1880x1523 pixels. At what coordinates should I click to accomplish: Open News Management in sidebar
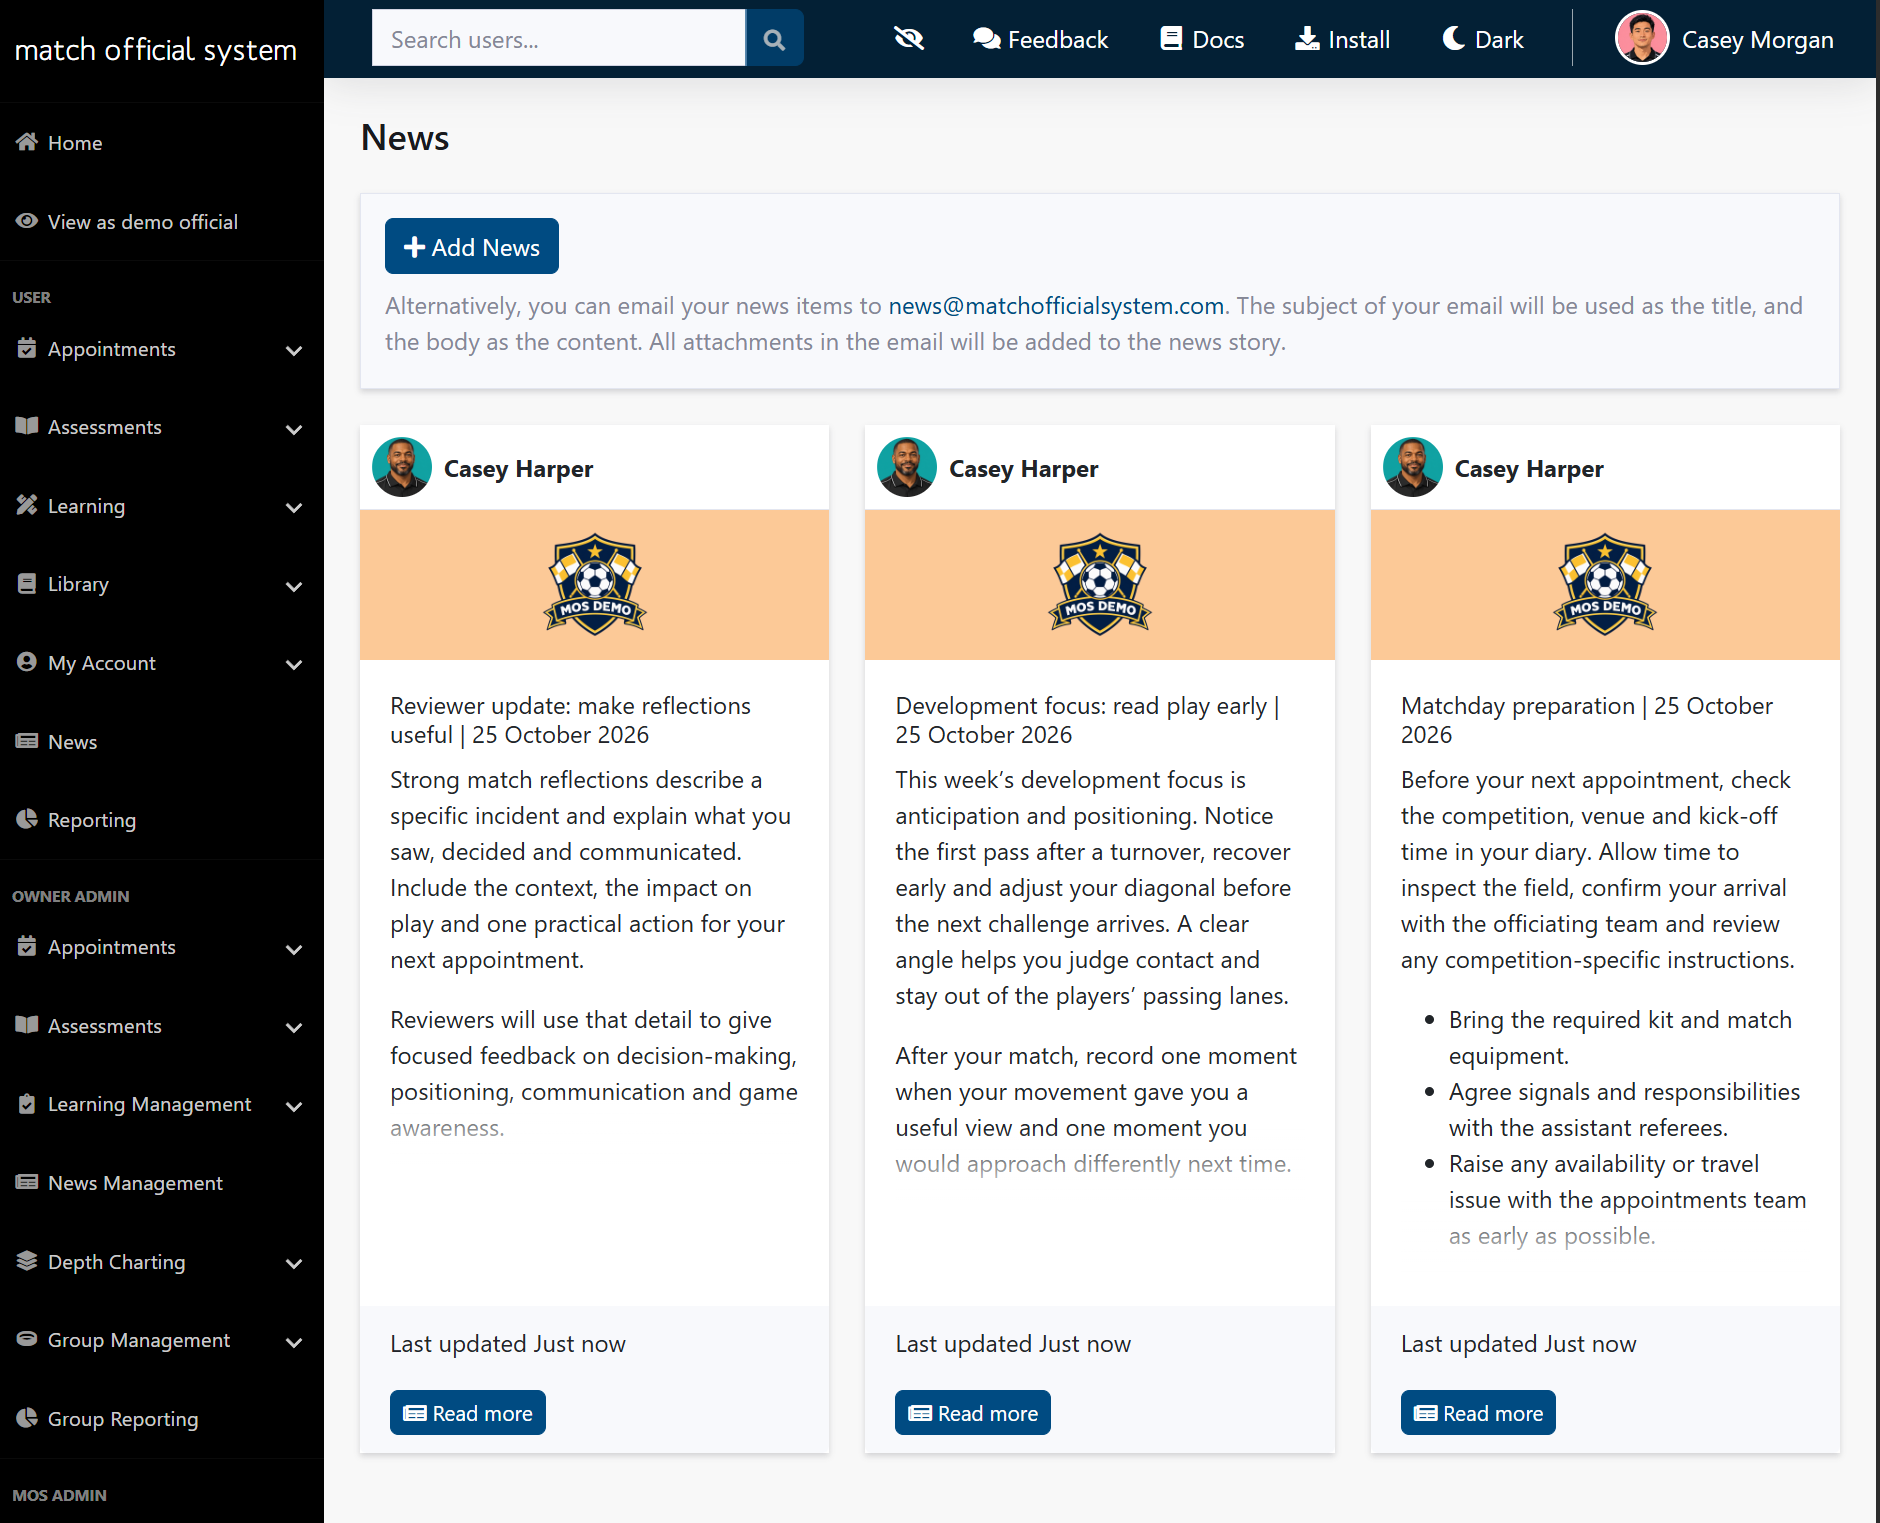(x=161, y=1183)
